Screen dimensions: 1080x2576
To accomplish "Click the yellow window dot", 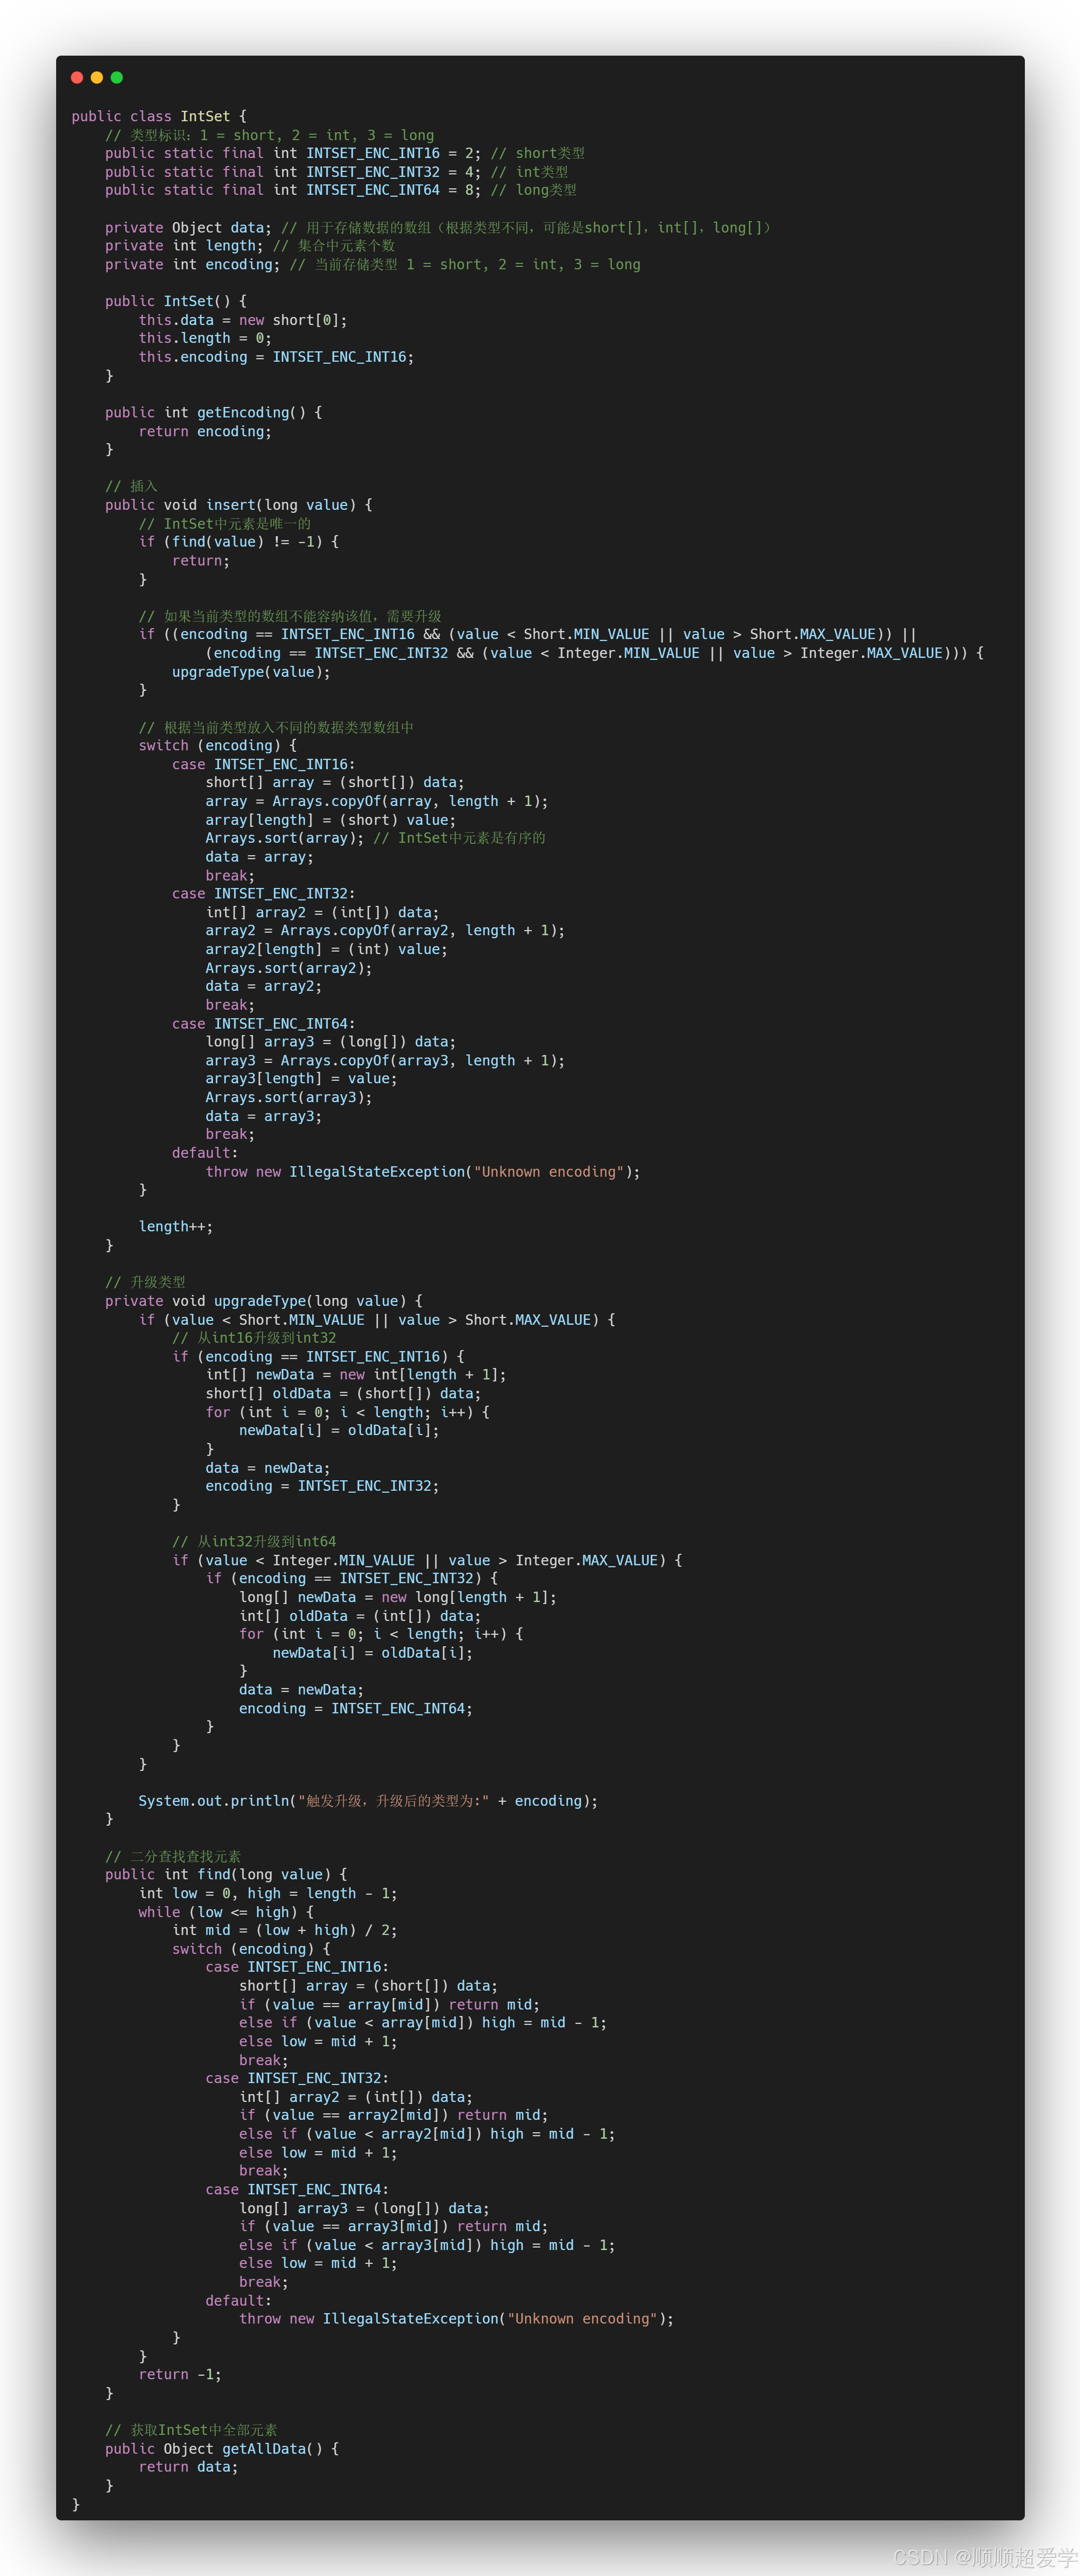I will (97, 77).
